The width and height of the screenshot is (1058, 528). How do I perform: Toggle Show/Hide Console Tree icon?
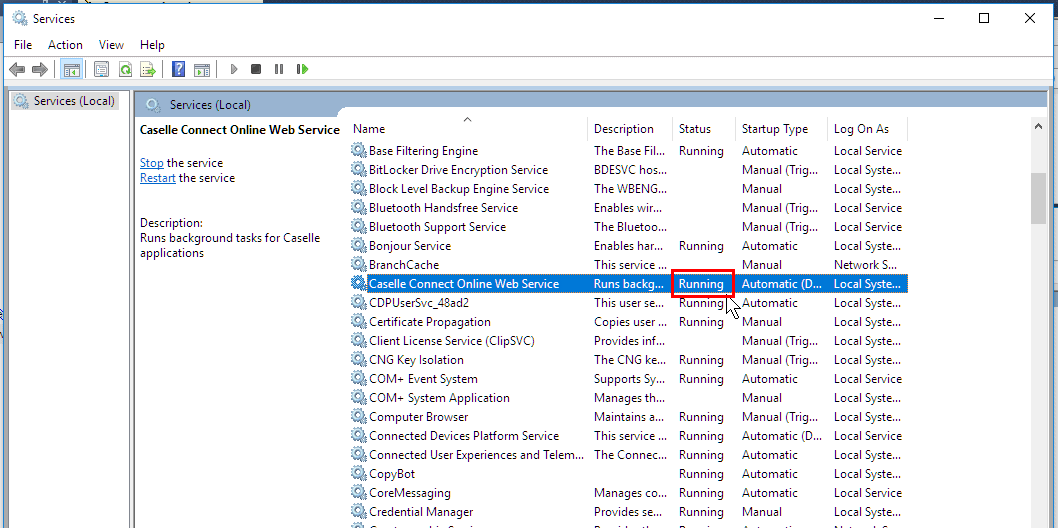coord(72,69)
